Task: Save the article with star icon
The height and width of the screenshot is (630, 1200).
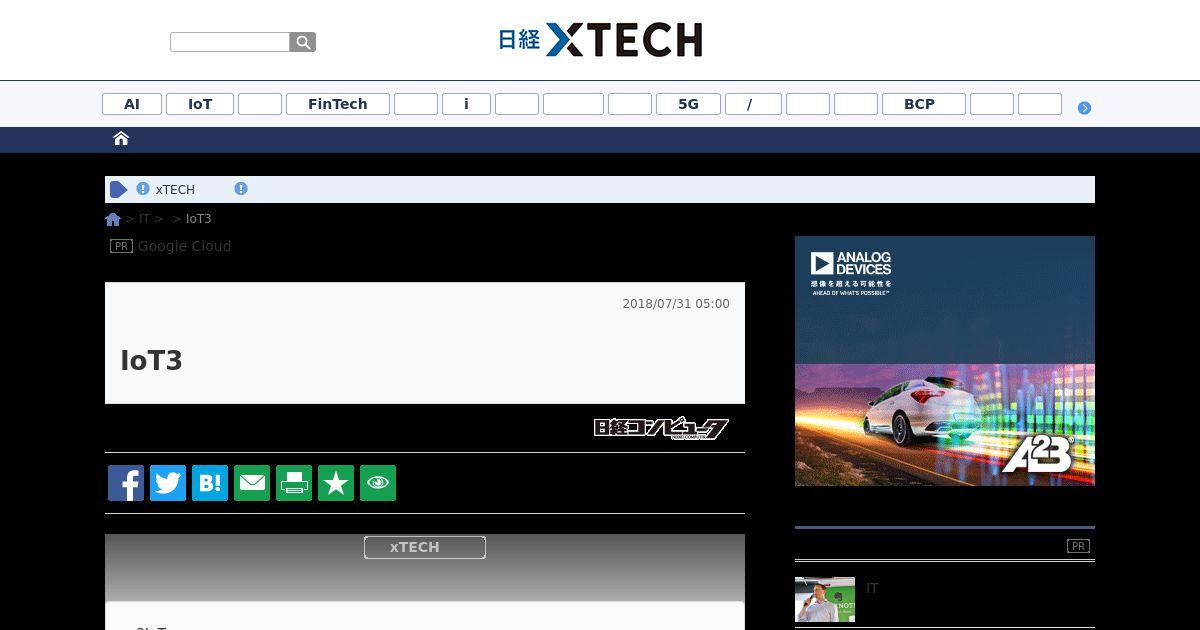Action: [x=336, y=483]
